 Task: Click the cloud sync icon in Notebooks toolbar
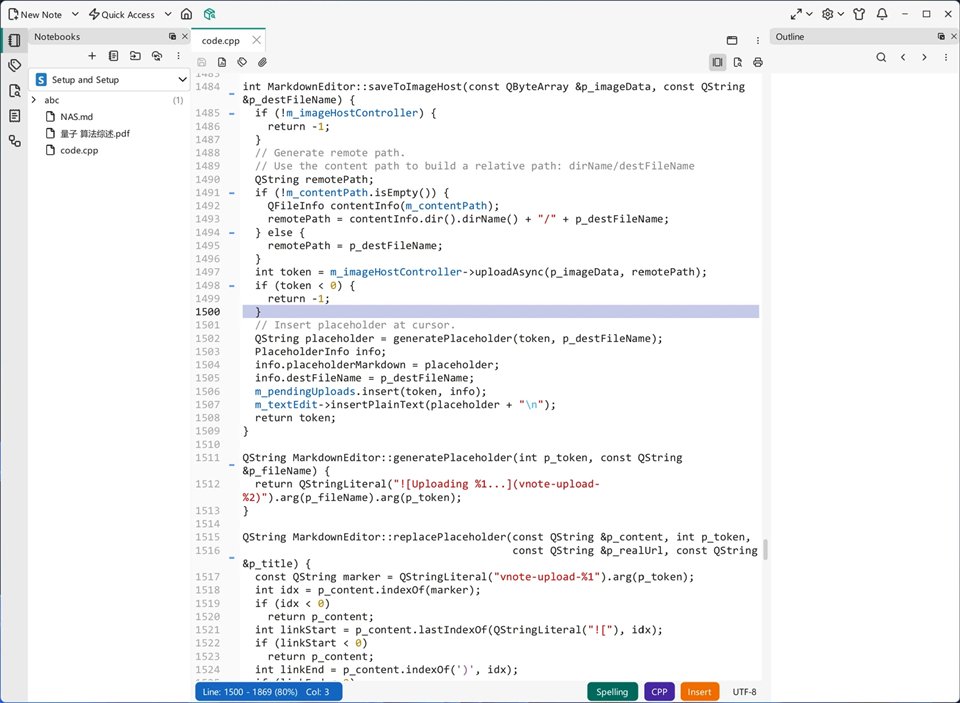point(157,56)
